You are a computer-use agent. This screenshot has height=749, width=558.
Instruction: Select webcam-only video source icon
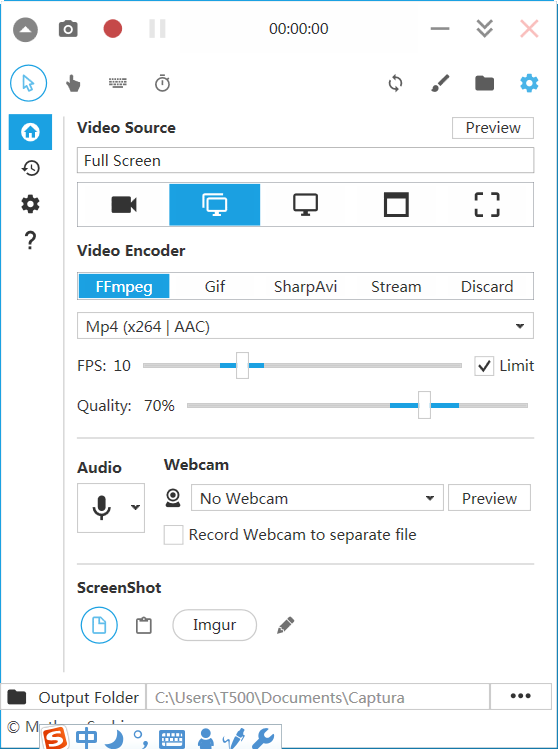point(124,205)
